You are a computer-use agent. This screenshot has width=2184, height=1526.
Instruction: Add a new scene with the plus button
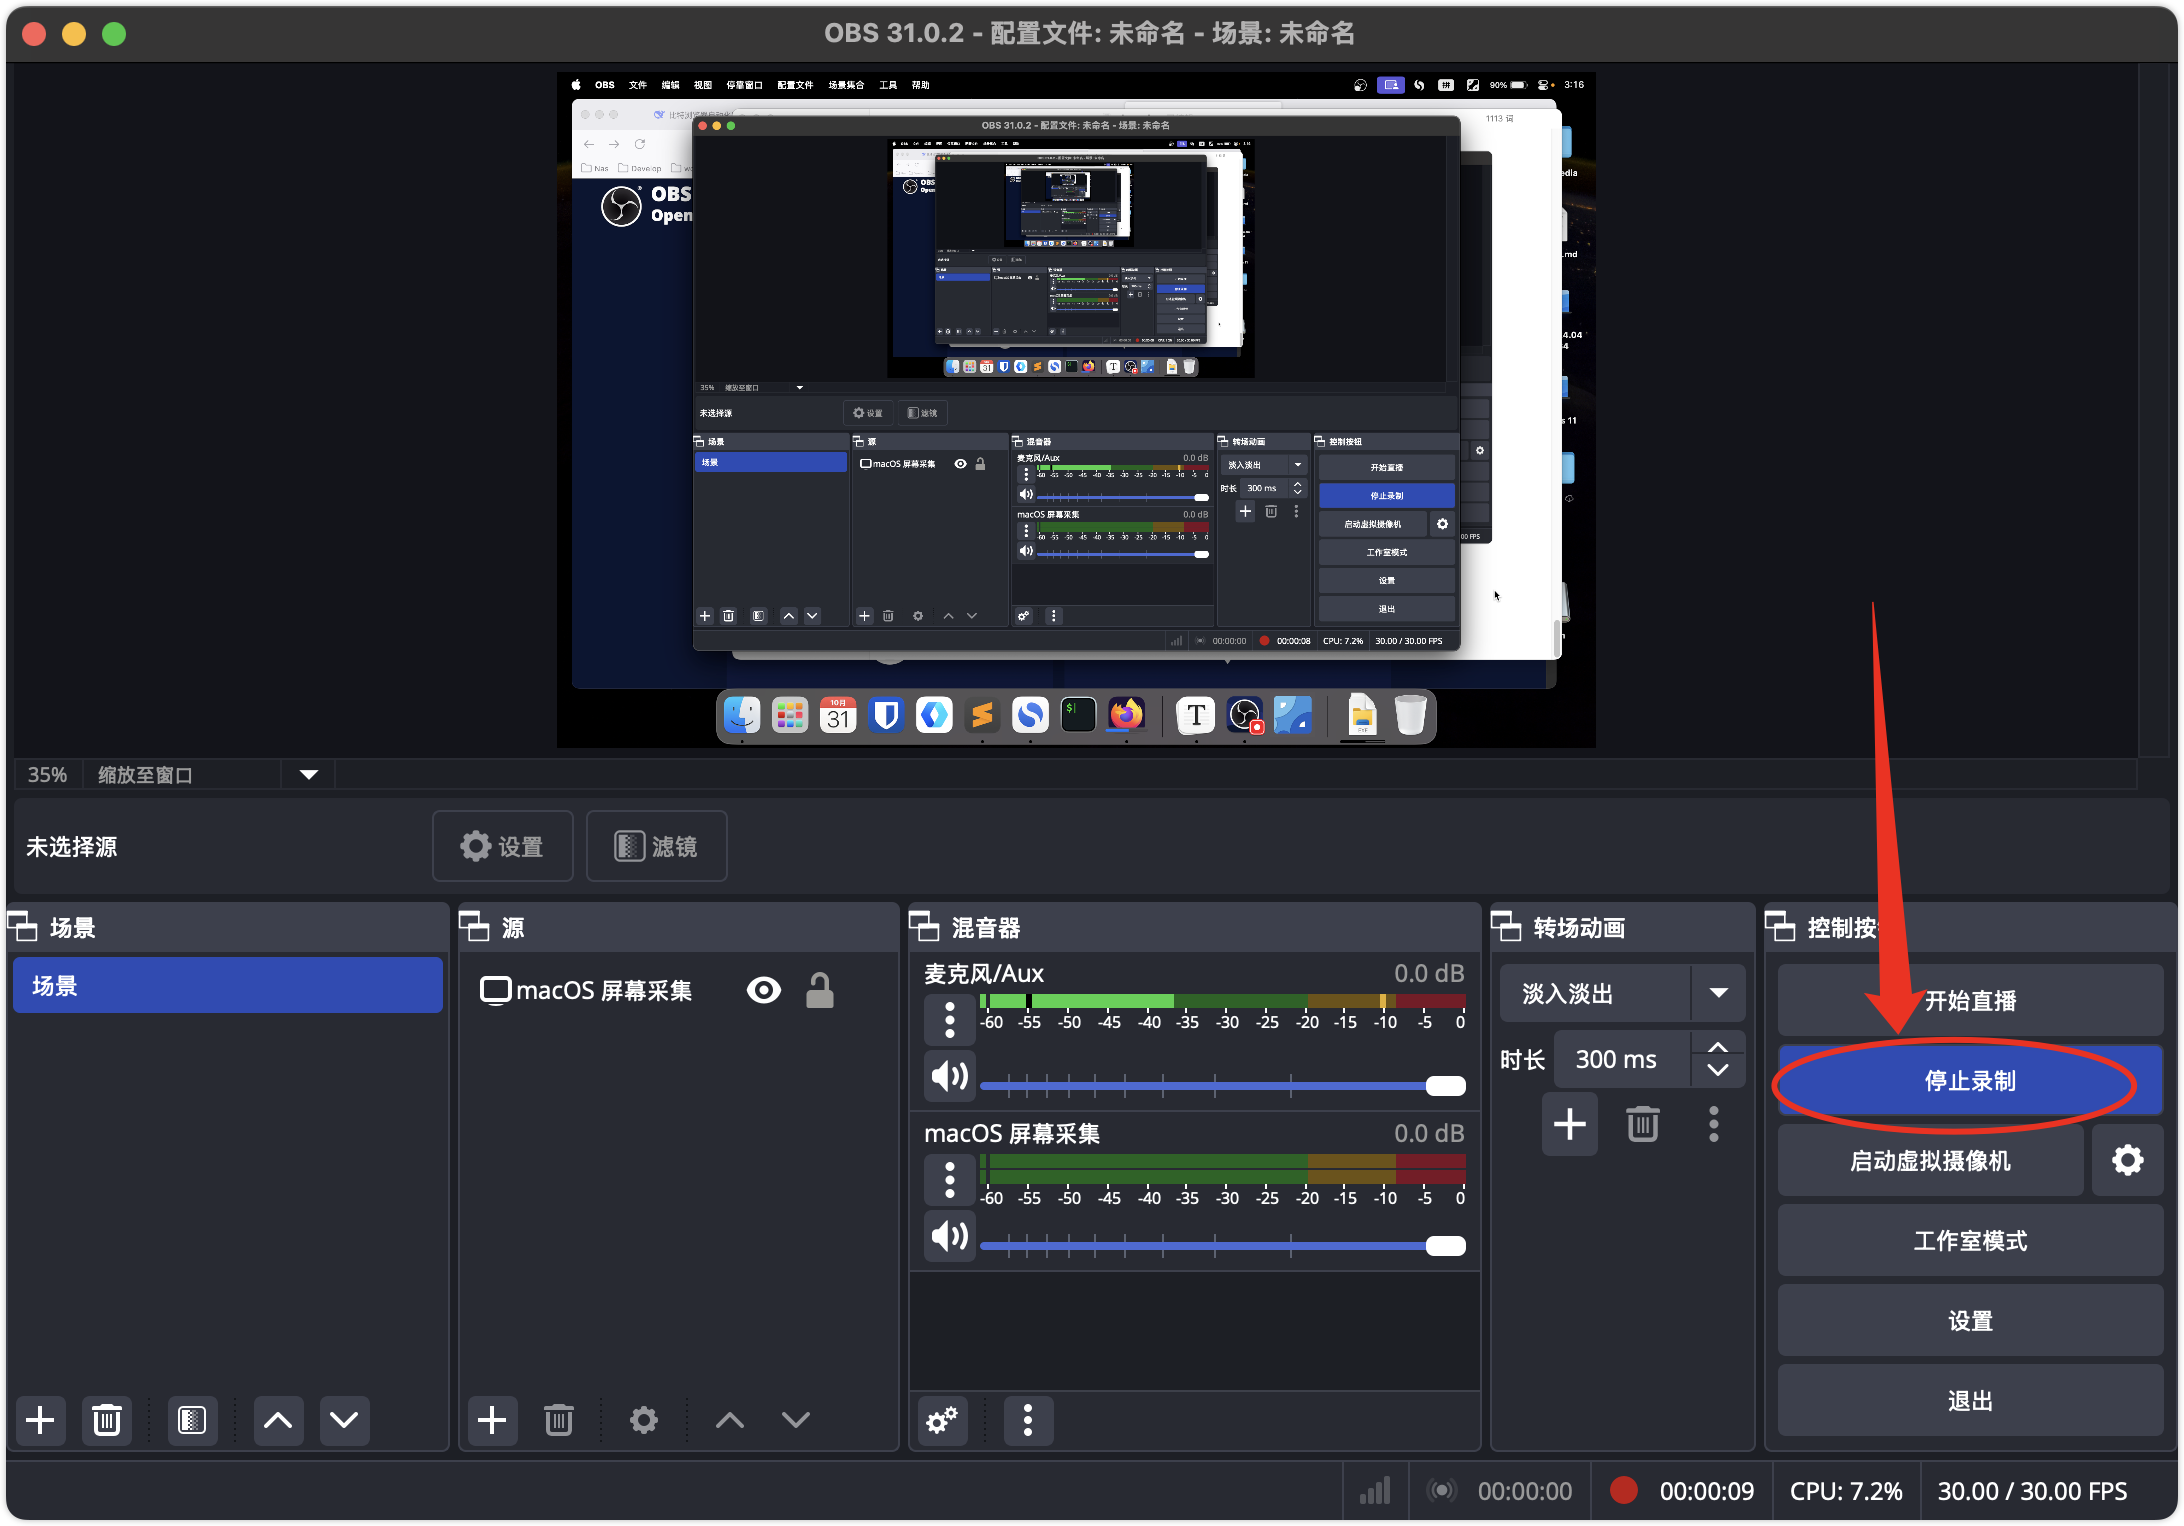40,1420
